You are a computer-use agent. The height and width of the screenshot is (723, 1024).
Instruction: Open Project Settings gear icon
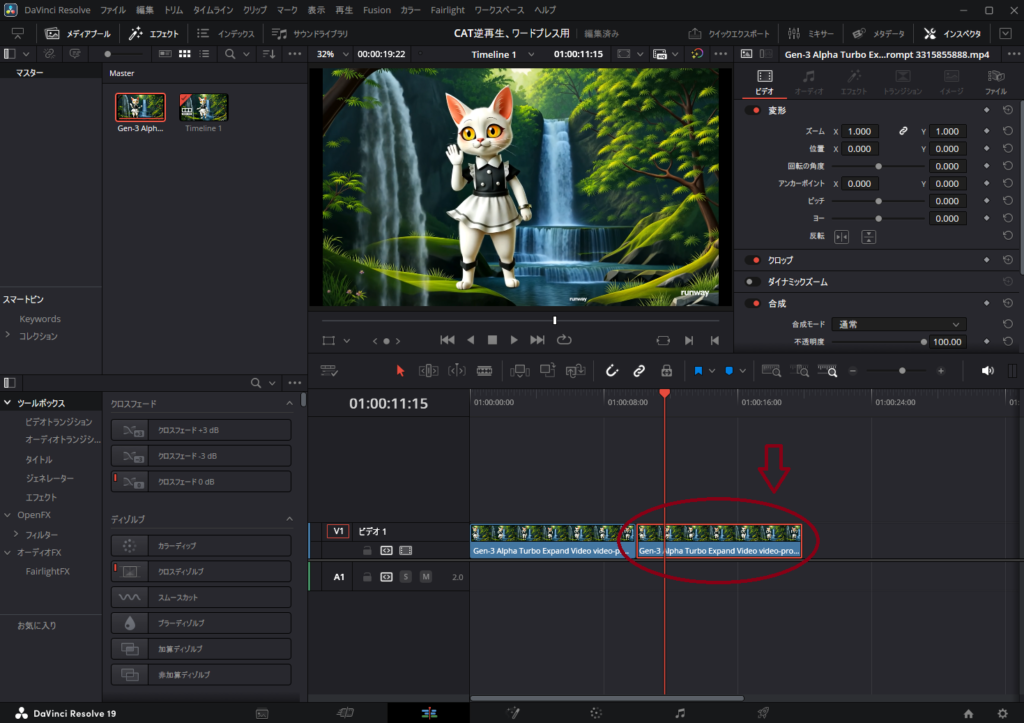[x=1001, y=713]
